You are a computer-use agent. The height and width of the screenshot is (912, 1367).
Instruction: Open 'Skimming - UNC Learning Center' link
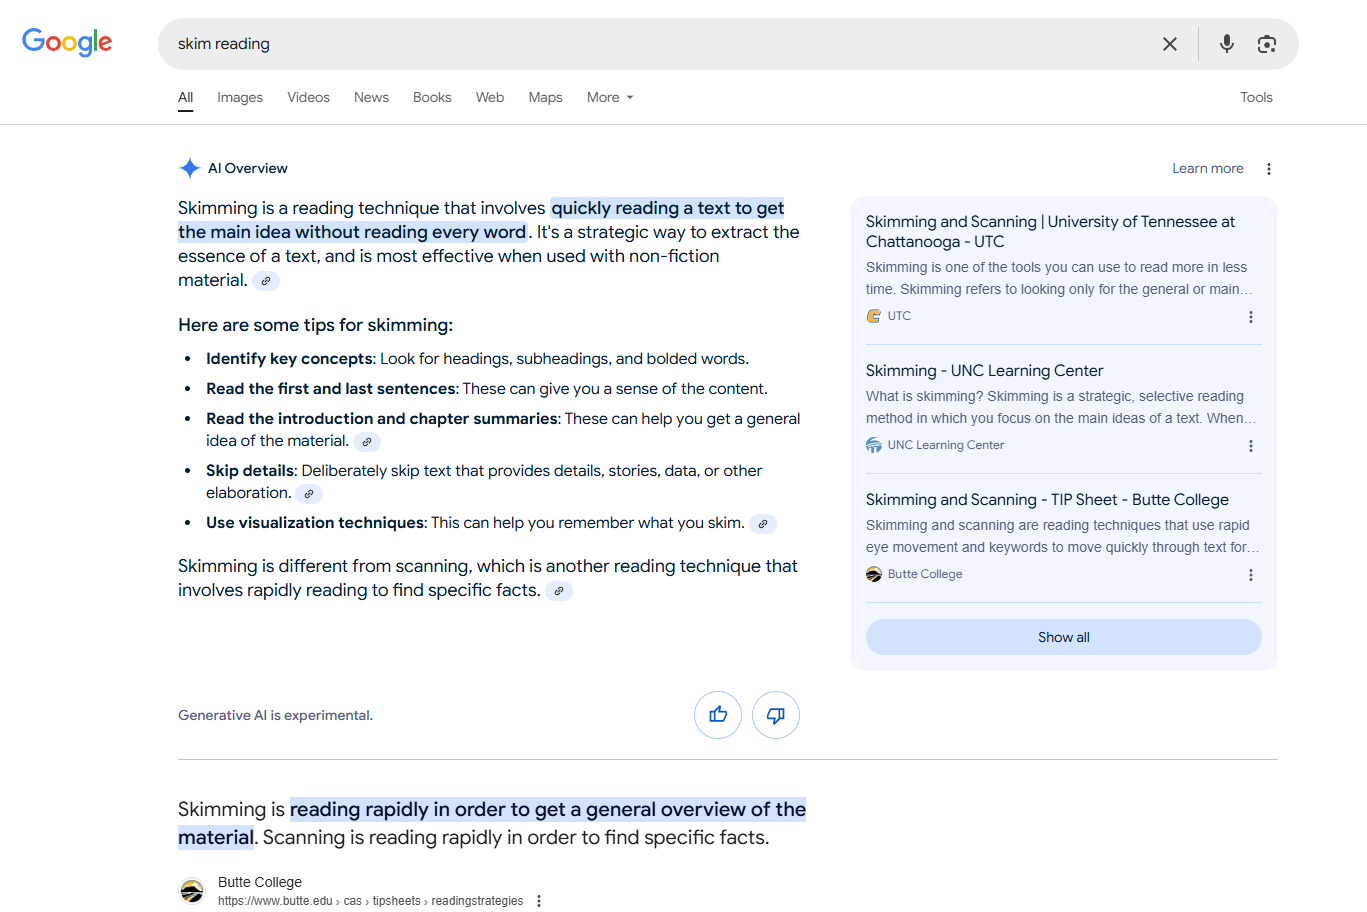(984, 370)
